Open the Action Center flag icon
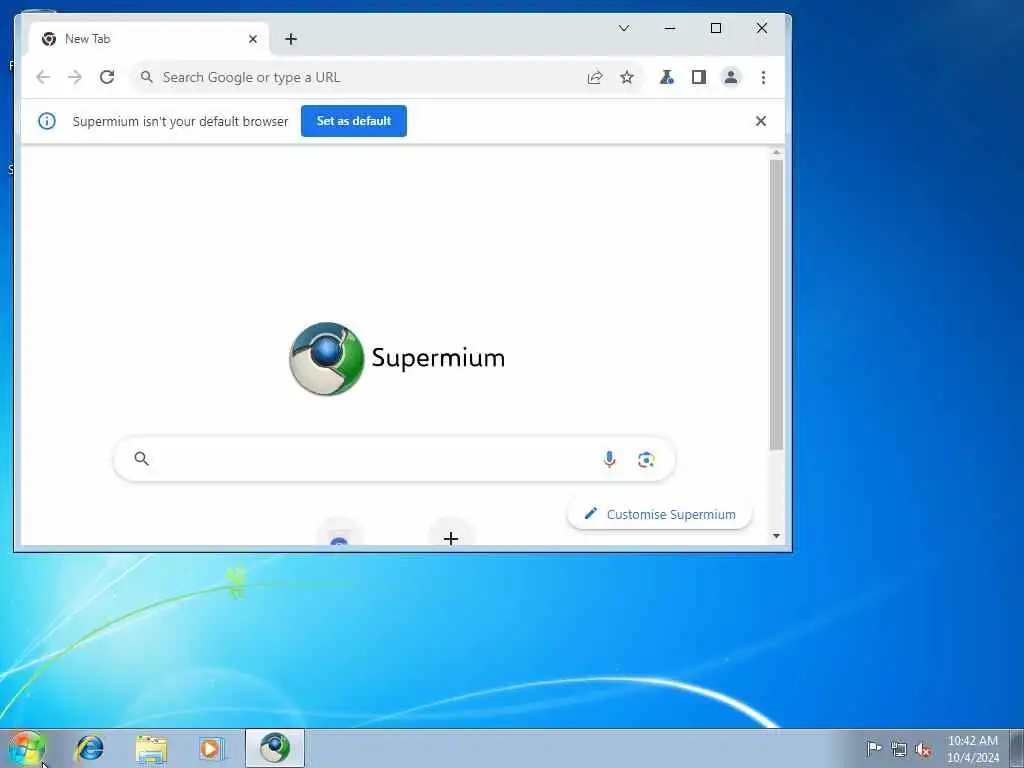 pyautogui.click(x=874, y=748)
